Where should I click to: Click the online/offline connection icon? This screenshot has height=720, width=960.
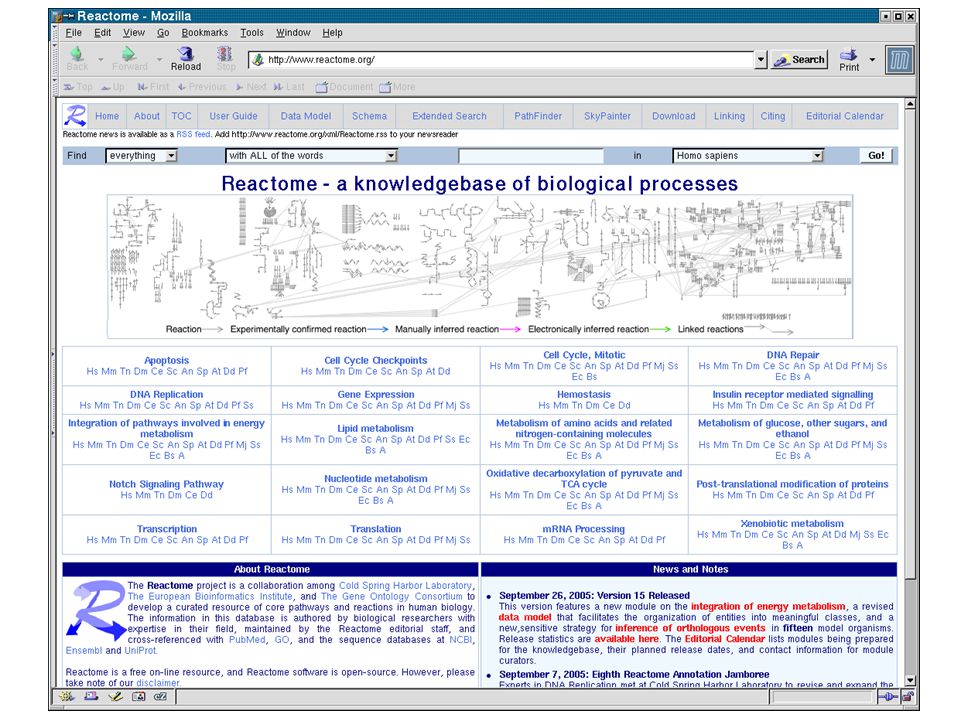pos(888,696)
